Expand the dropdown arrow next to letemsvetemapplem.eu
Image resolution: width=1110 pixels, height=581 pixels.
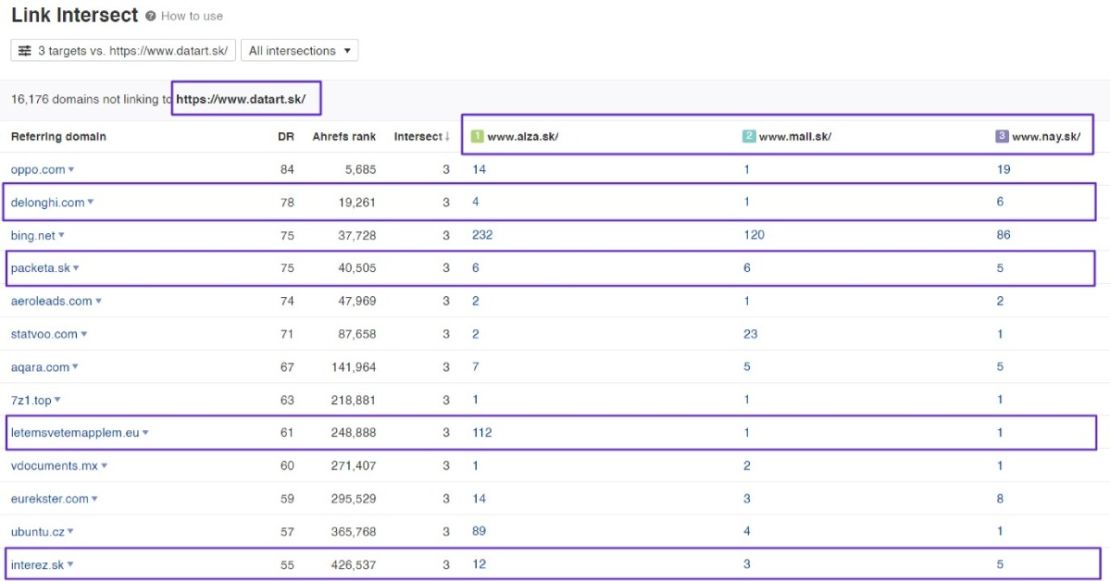click(145, 432)
